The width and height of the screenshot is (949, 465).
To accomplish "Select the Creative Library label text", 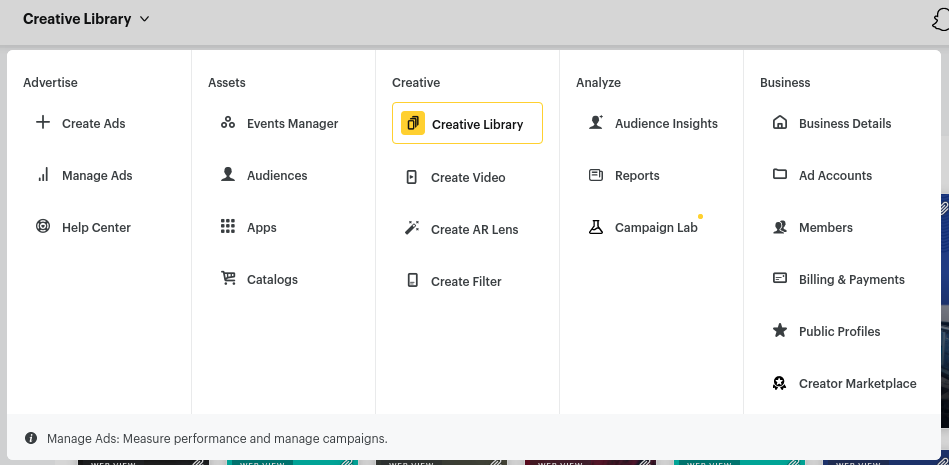I will click(478, 125).
